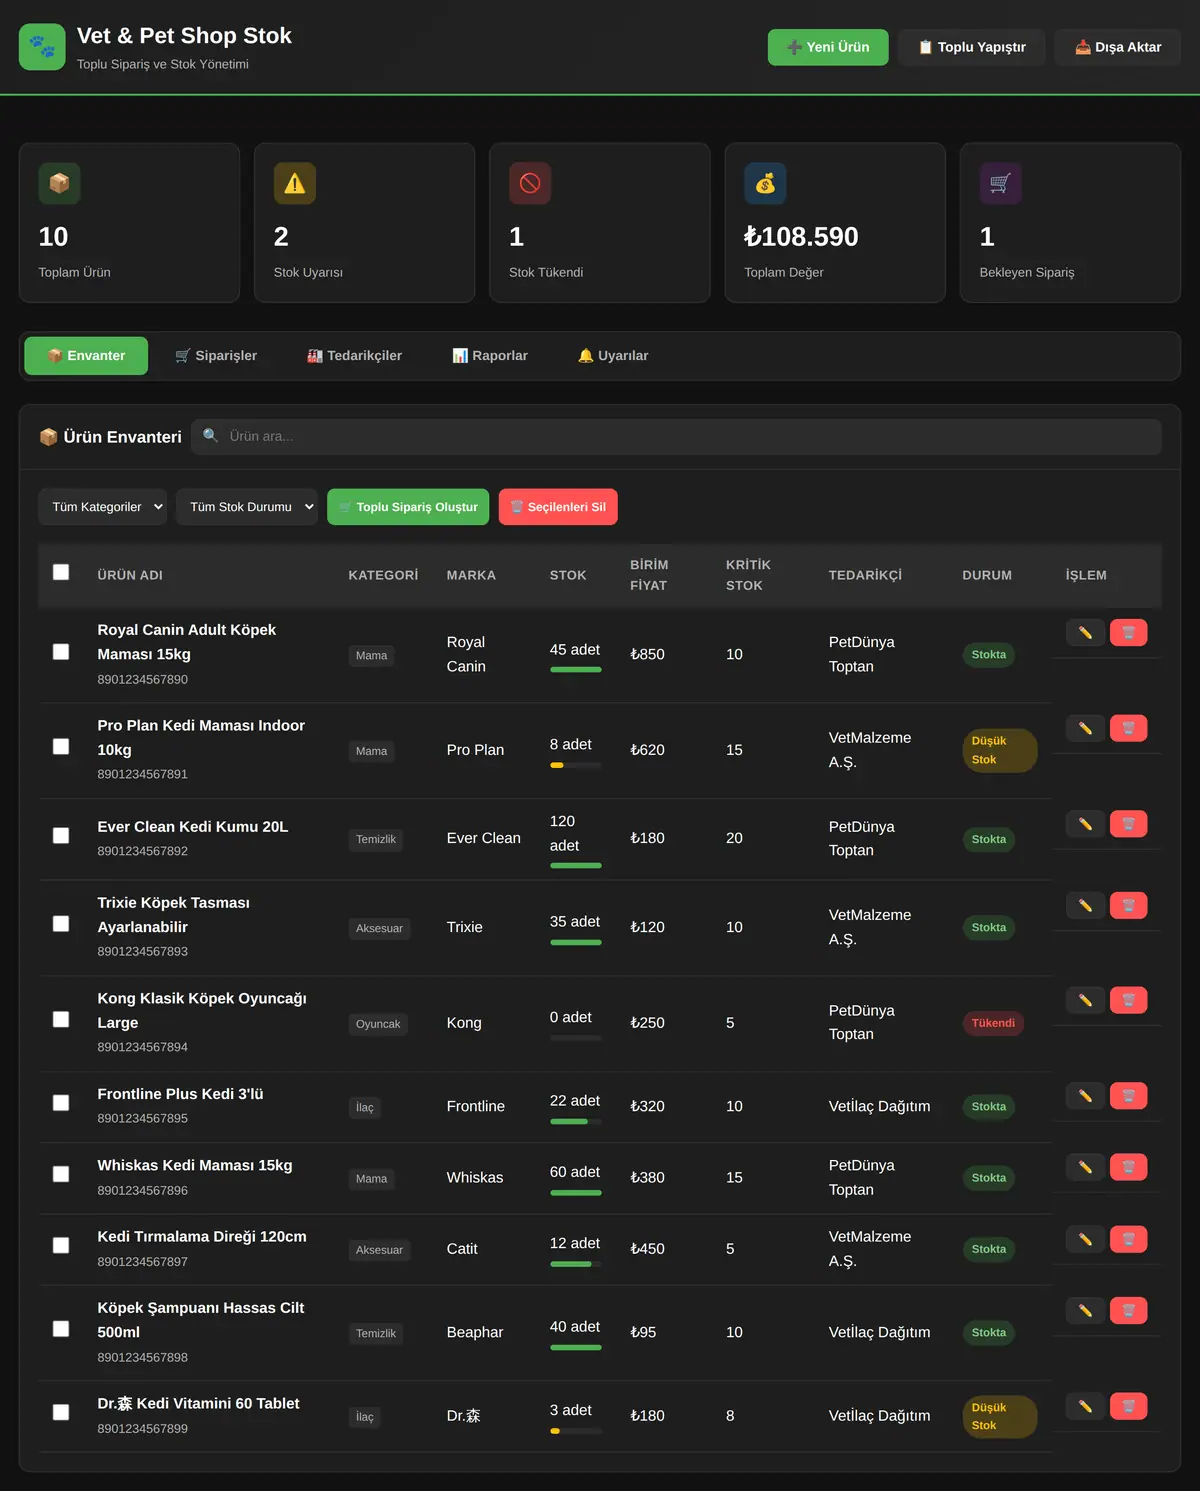Delete selected items with Seçilenleri Sil
The width and height of the screenshot is (1200, 1491).
pyautogui.click(x=558, y=507)
